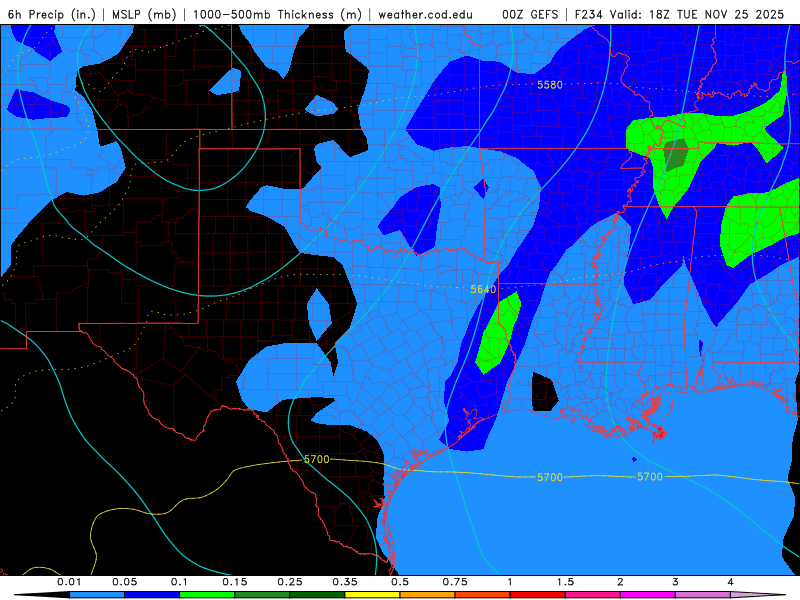Click the '0.05' legend value
The image size is (800, 600).
click(x=124, y=582)
